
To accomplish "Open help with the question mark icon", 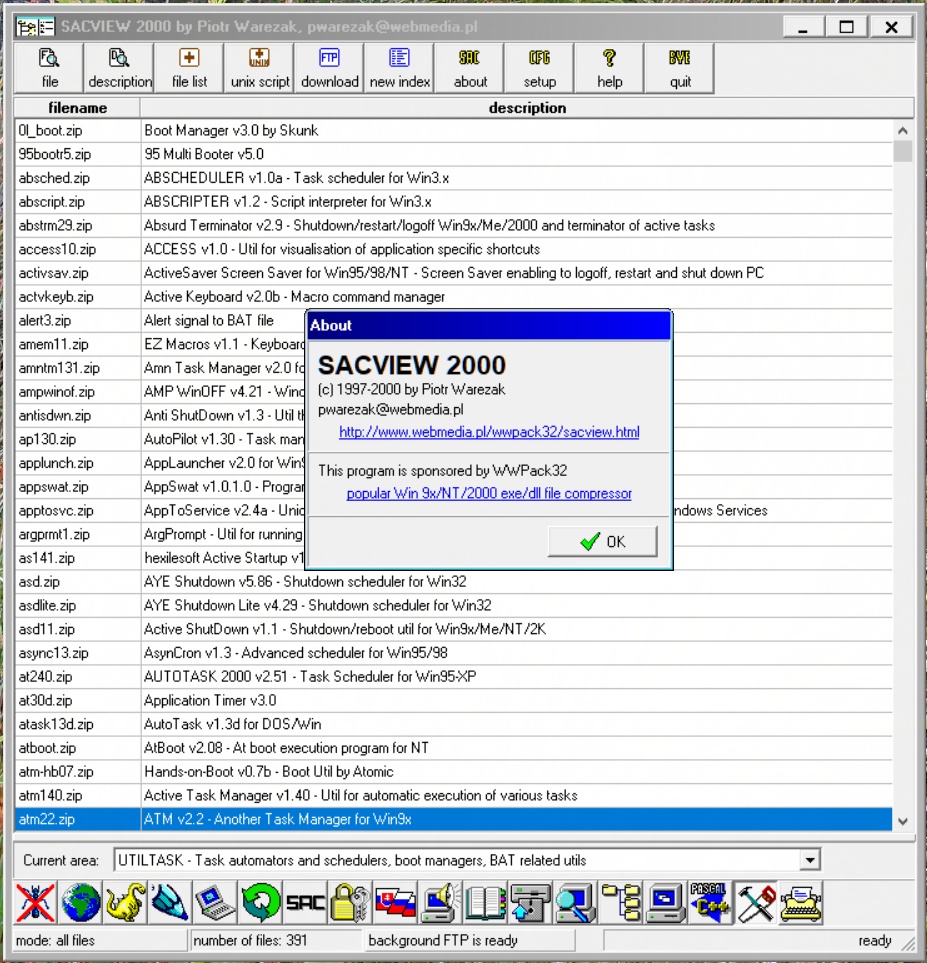I will [x=610, y=68].
